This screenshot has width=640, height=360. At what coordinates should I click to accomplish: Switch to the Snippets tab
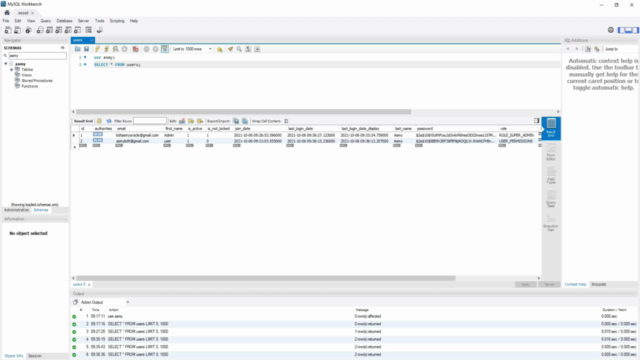[599, 284]
